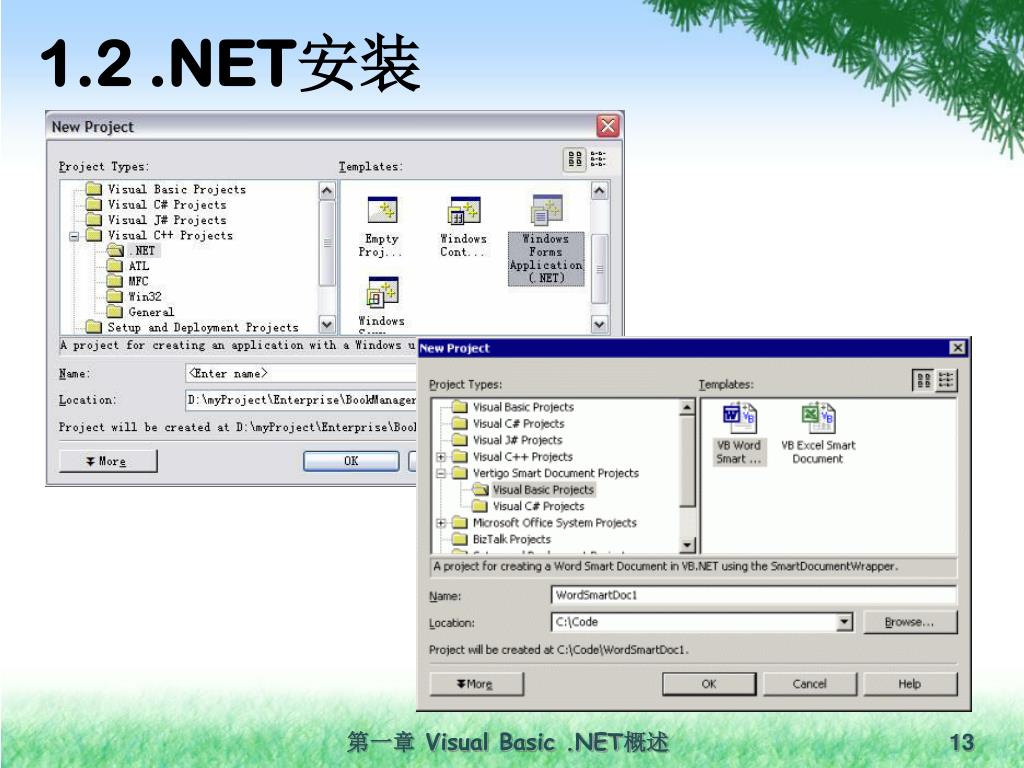The image size is (1024, 768).
Task: Click the Location field in back dialog
Action: point(301,400)
